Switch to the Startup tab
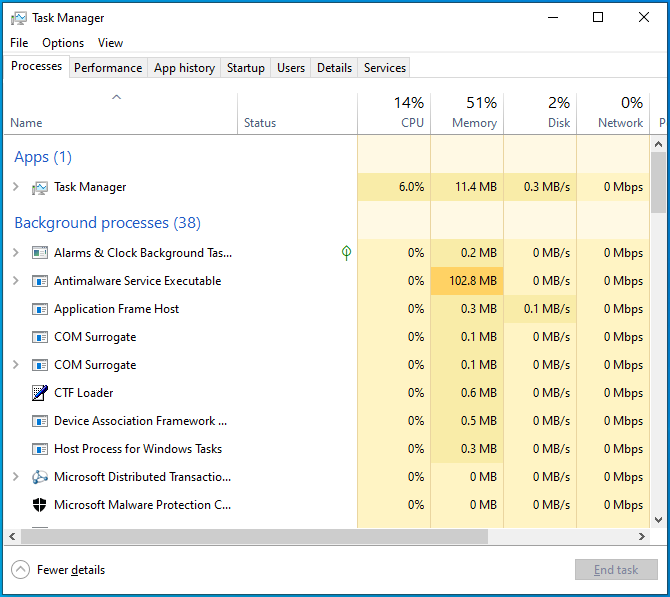Screen dimensions: 670x597 click(x=246, y=68)
